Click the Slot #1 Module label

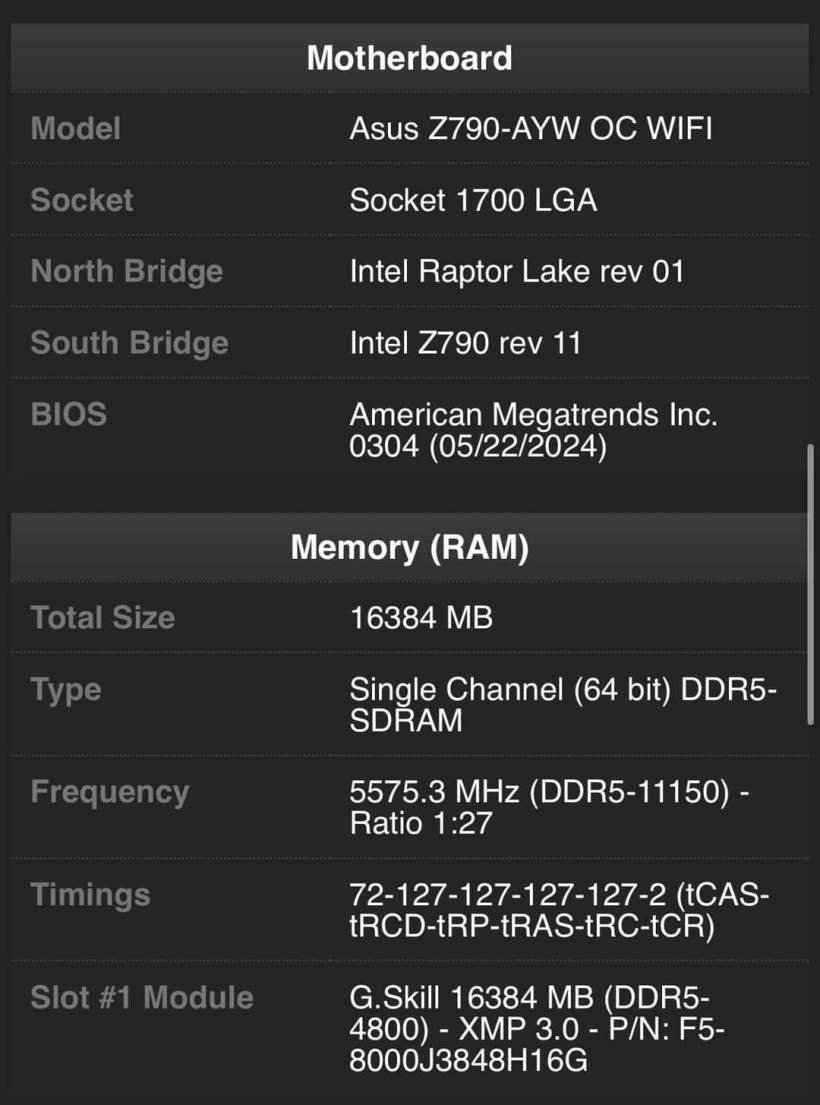point(142,998)
